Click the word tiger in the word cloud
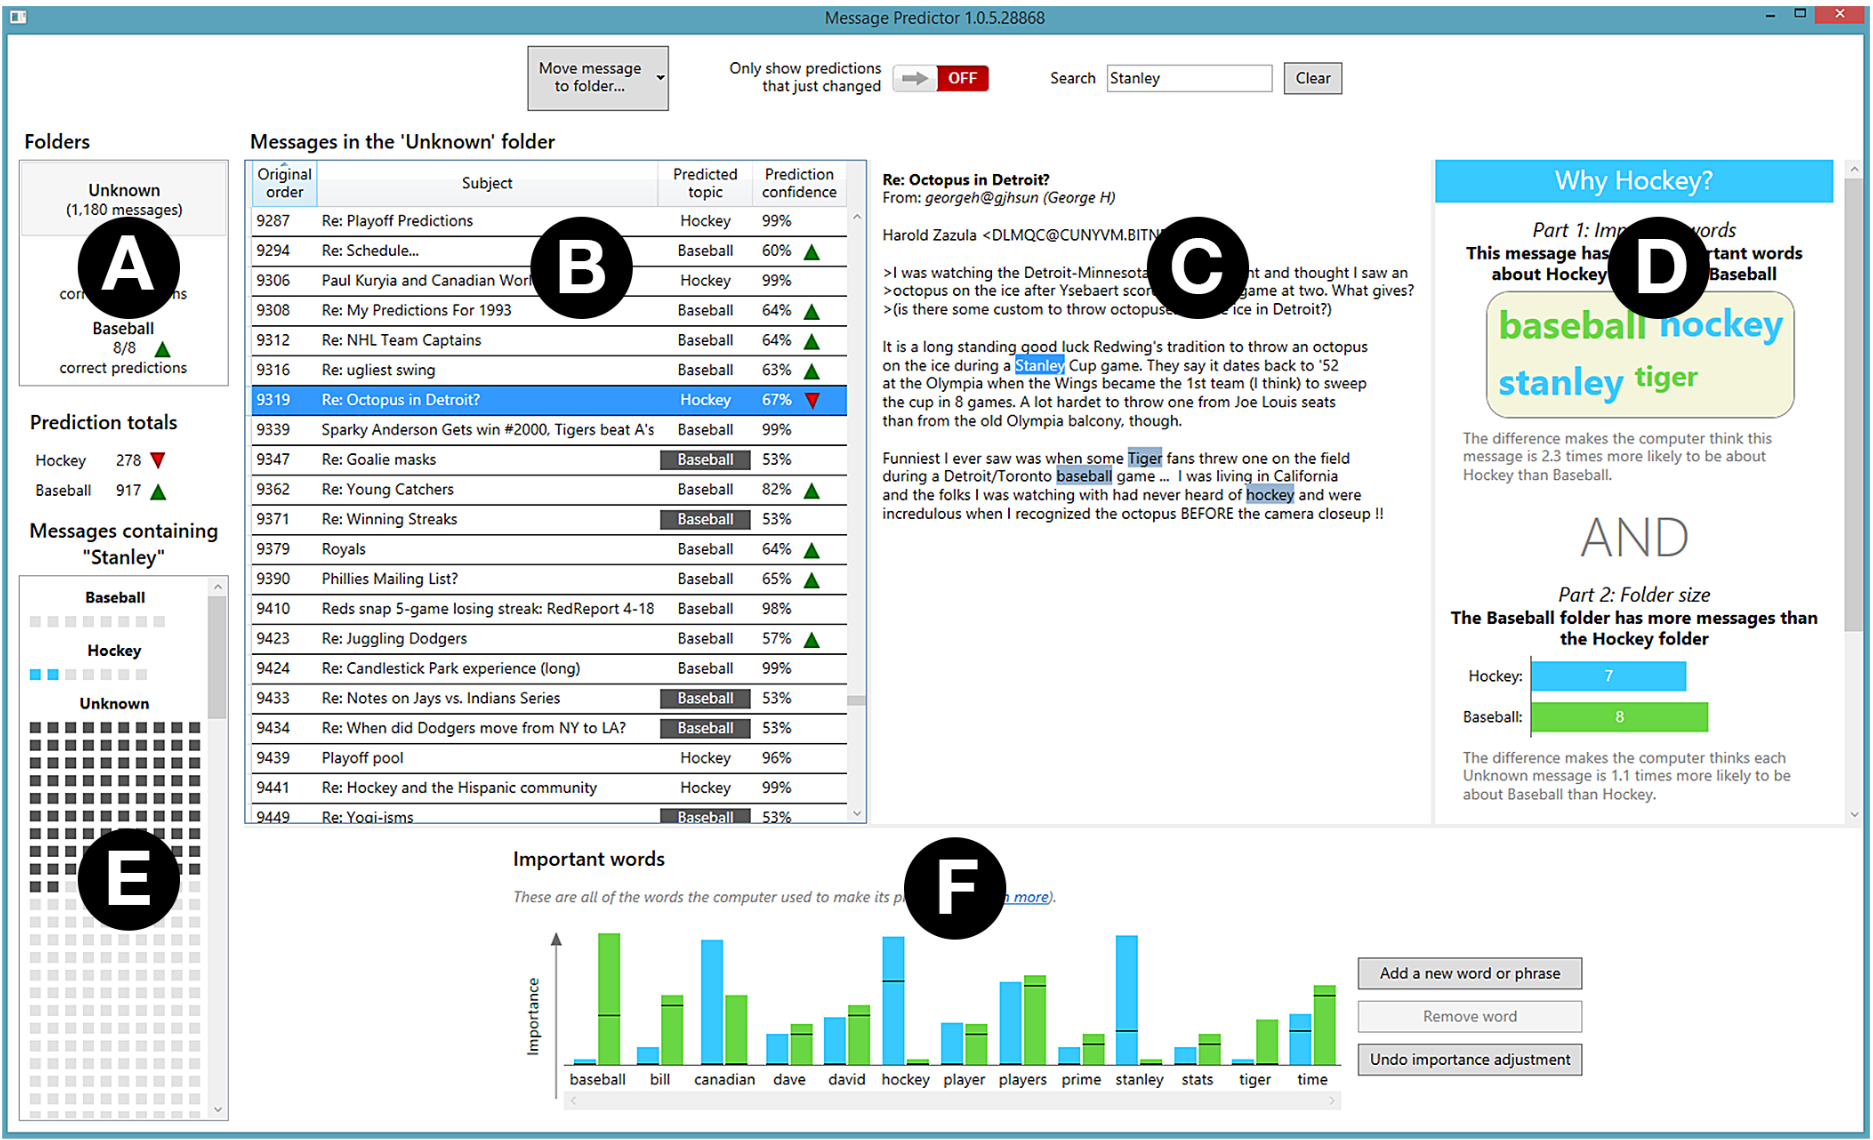The image size is (1873, 1140). (1666, 377)
